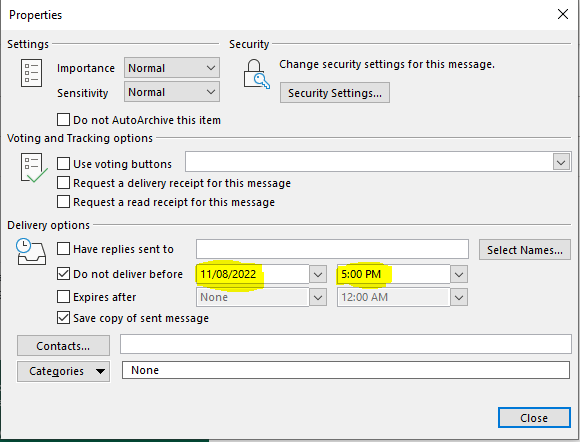
Task: Click the Select Names button
Action: click(525, 250)
